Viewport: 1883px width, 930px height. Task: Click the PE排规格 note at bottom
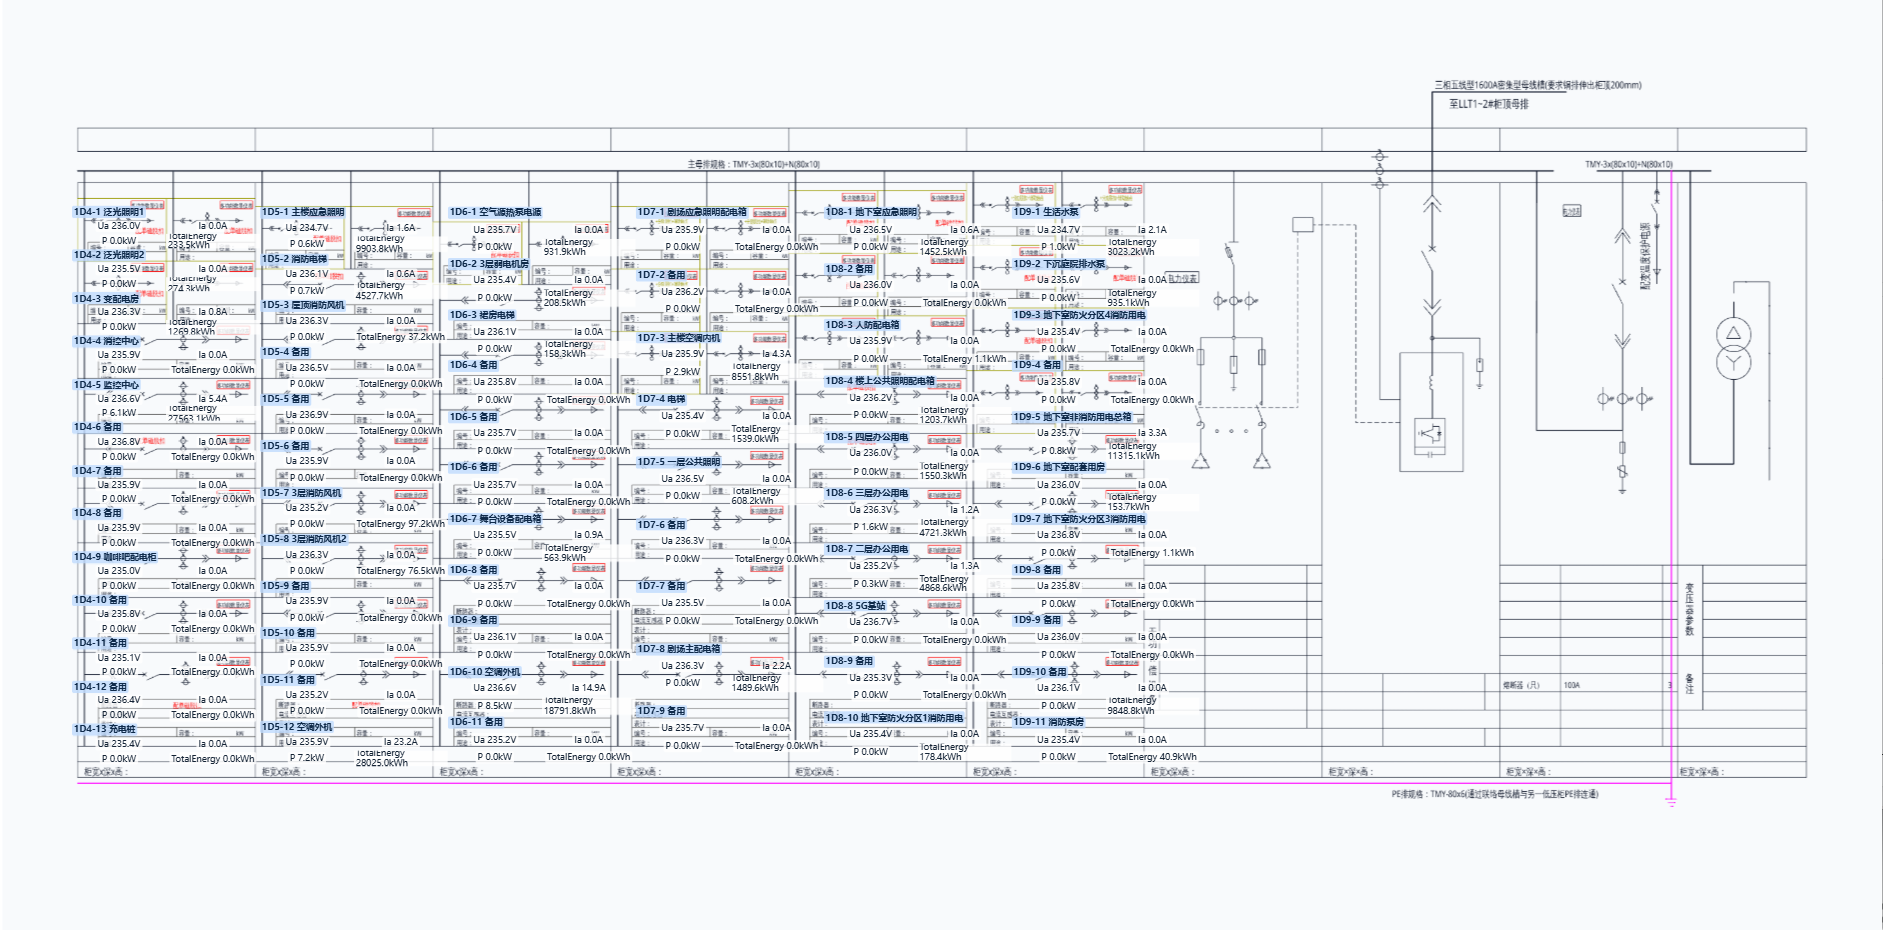coord(1495,794)
